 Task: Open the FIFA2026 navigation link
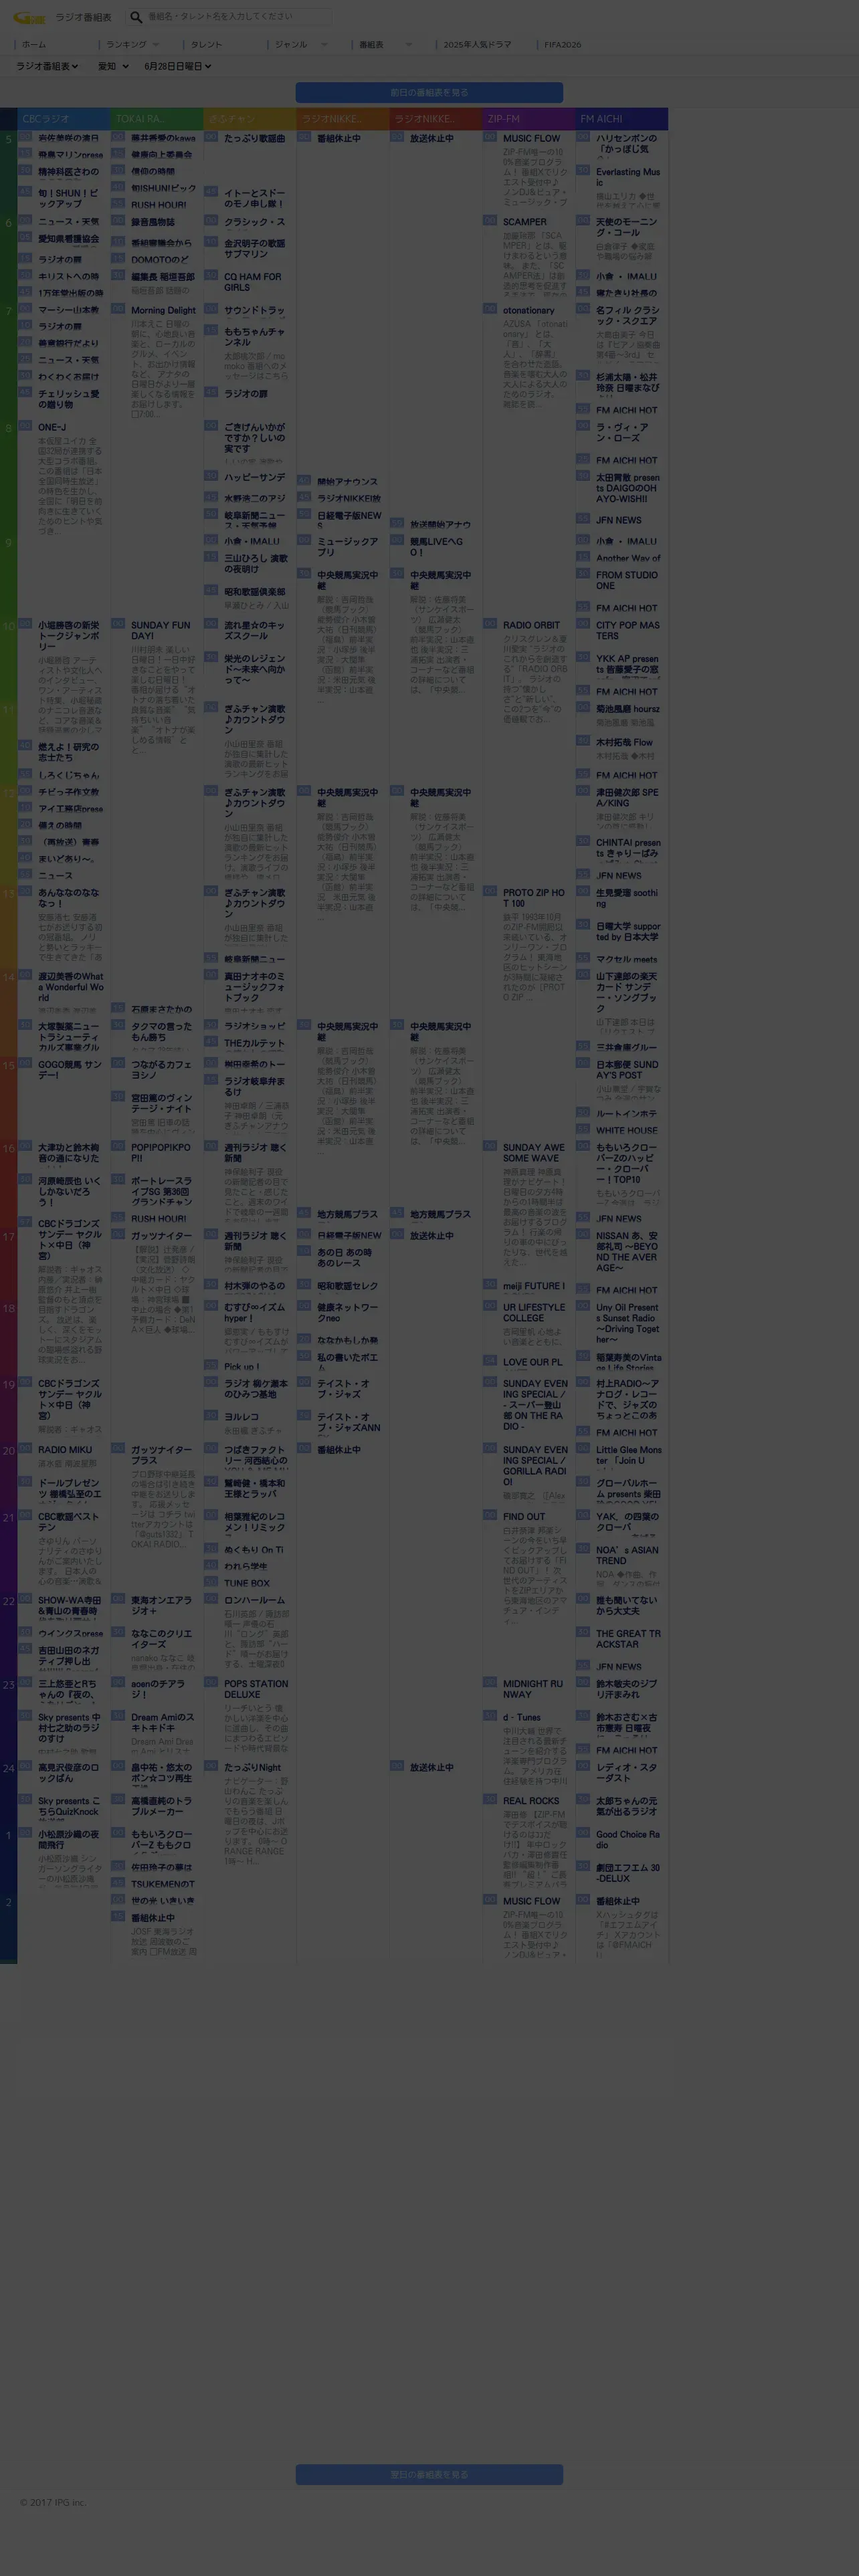[x=562, y=45]
